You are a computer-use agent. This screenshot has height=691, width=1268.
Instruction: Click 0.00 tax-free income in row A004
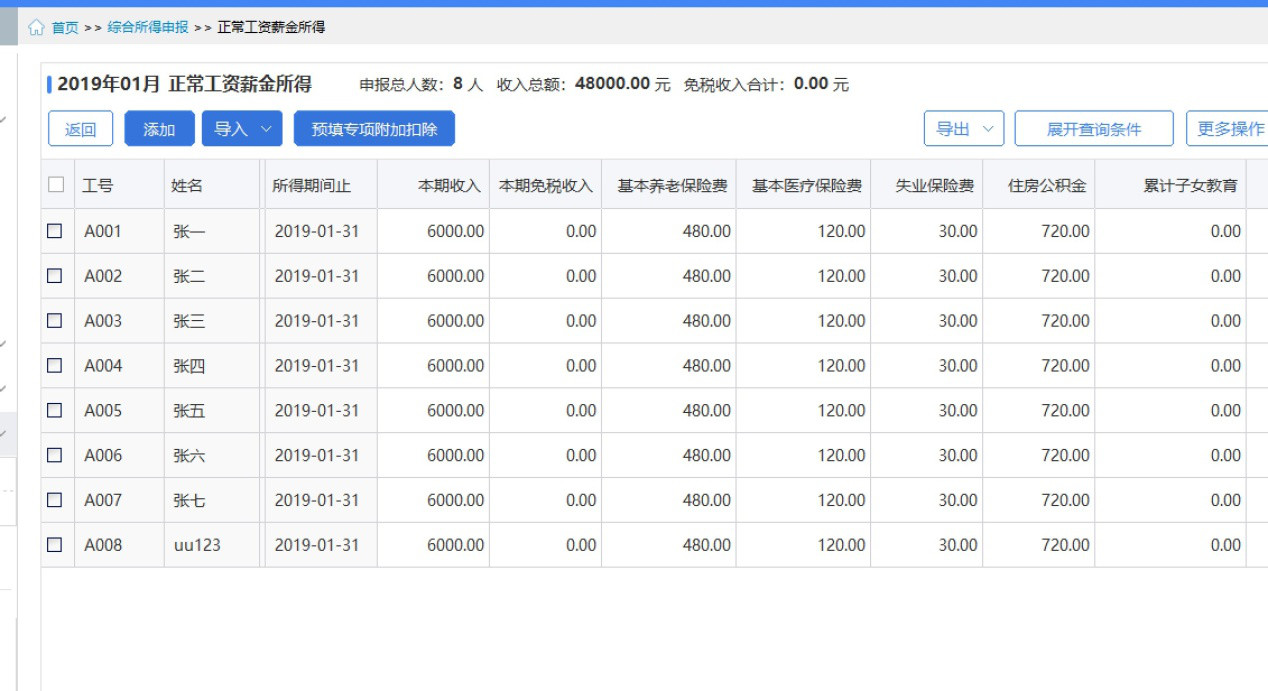(581, 366)
